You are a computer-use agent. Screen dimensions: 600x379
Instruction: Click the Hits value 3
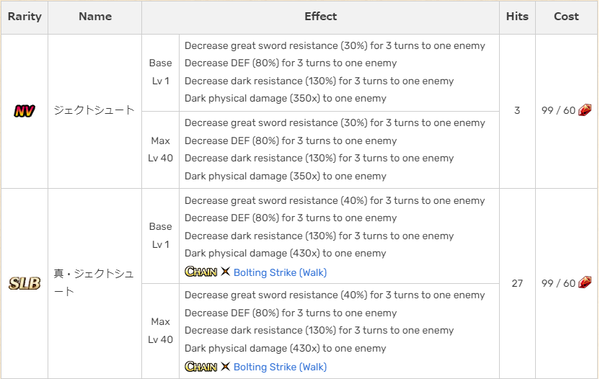point(517,111)
